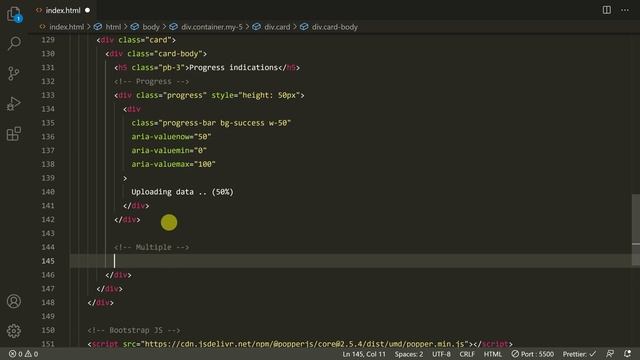Click the vertical scrollbar thumb

tap(636, 230)
